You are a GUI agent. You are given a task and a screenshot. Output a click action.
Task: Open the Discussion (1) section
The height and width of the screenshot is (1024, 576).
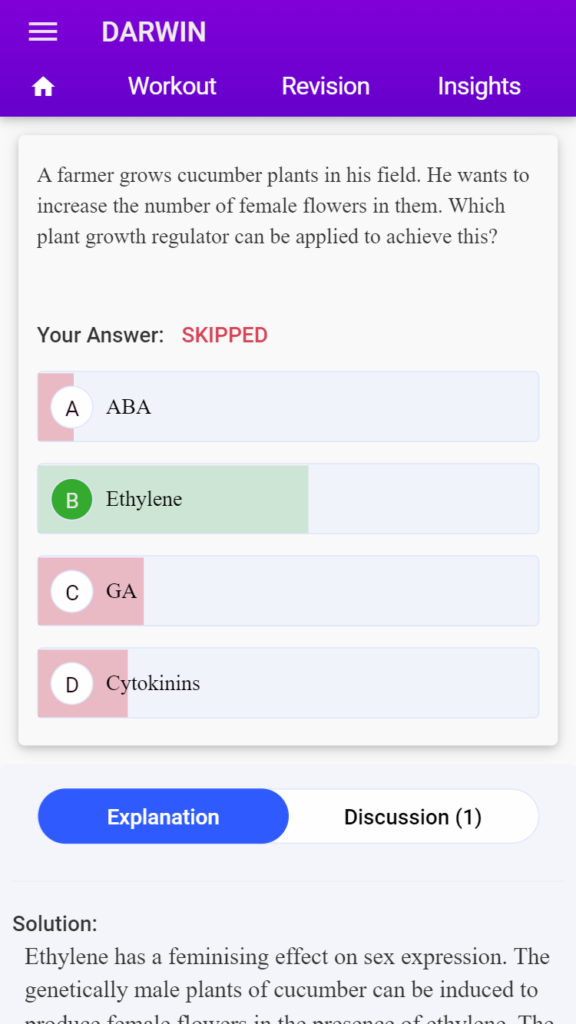point(413,816)
